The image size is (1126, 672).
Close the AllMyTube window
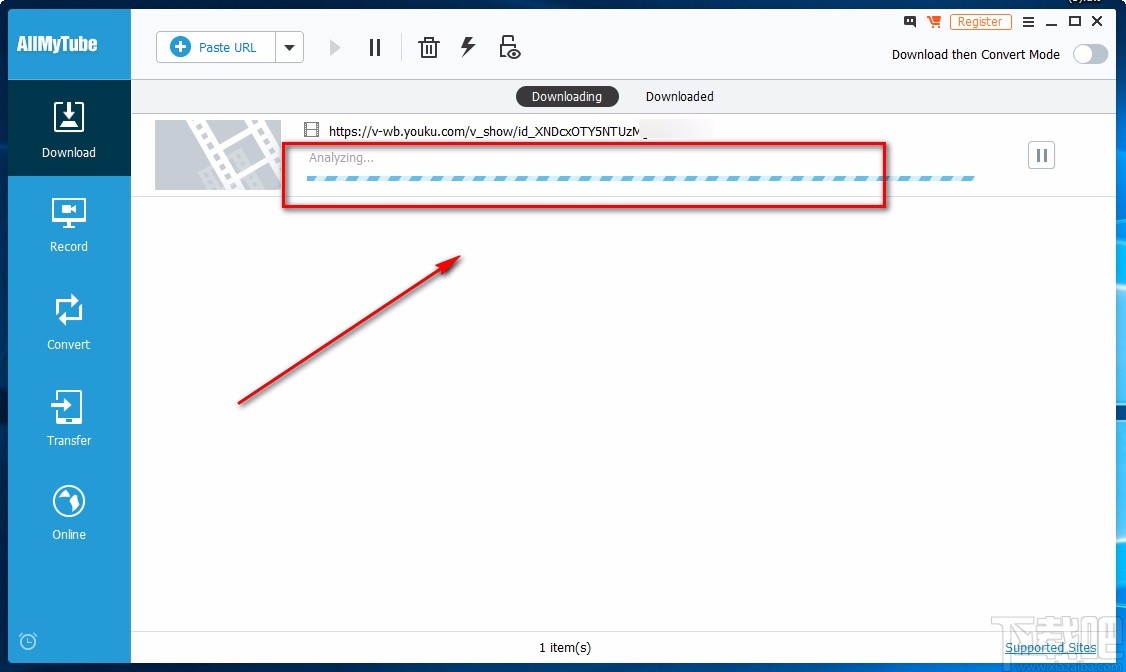(1097, 22)
